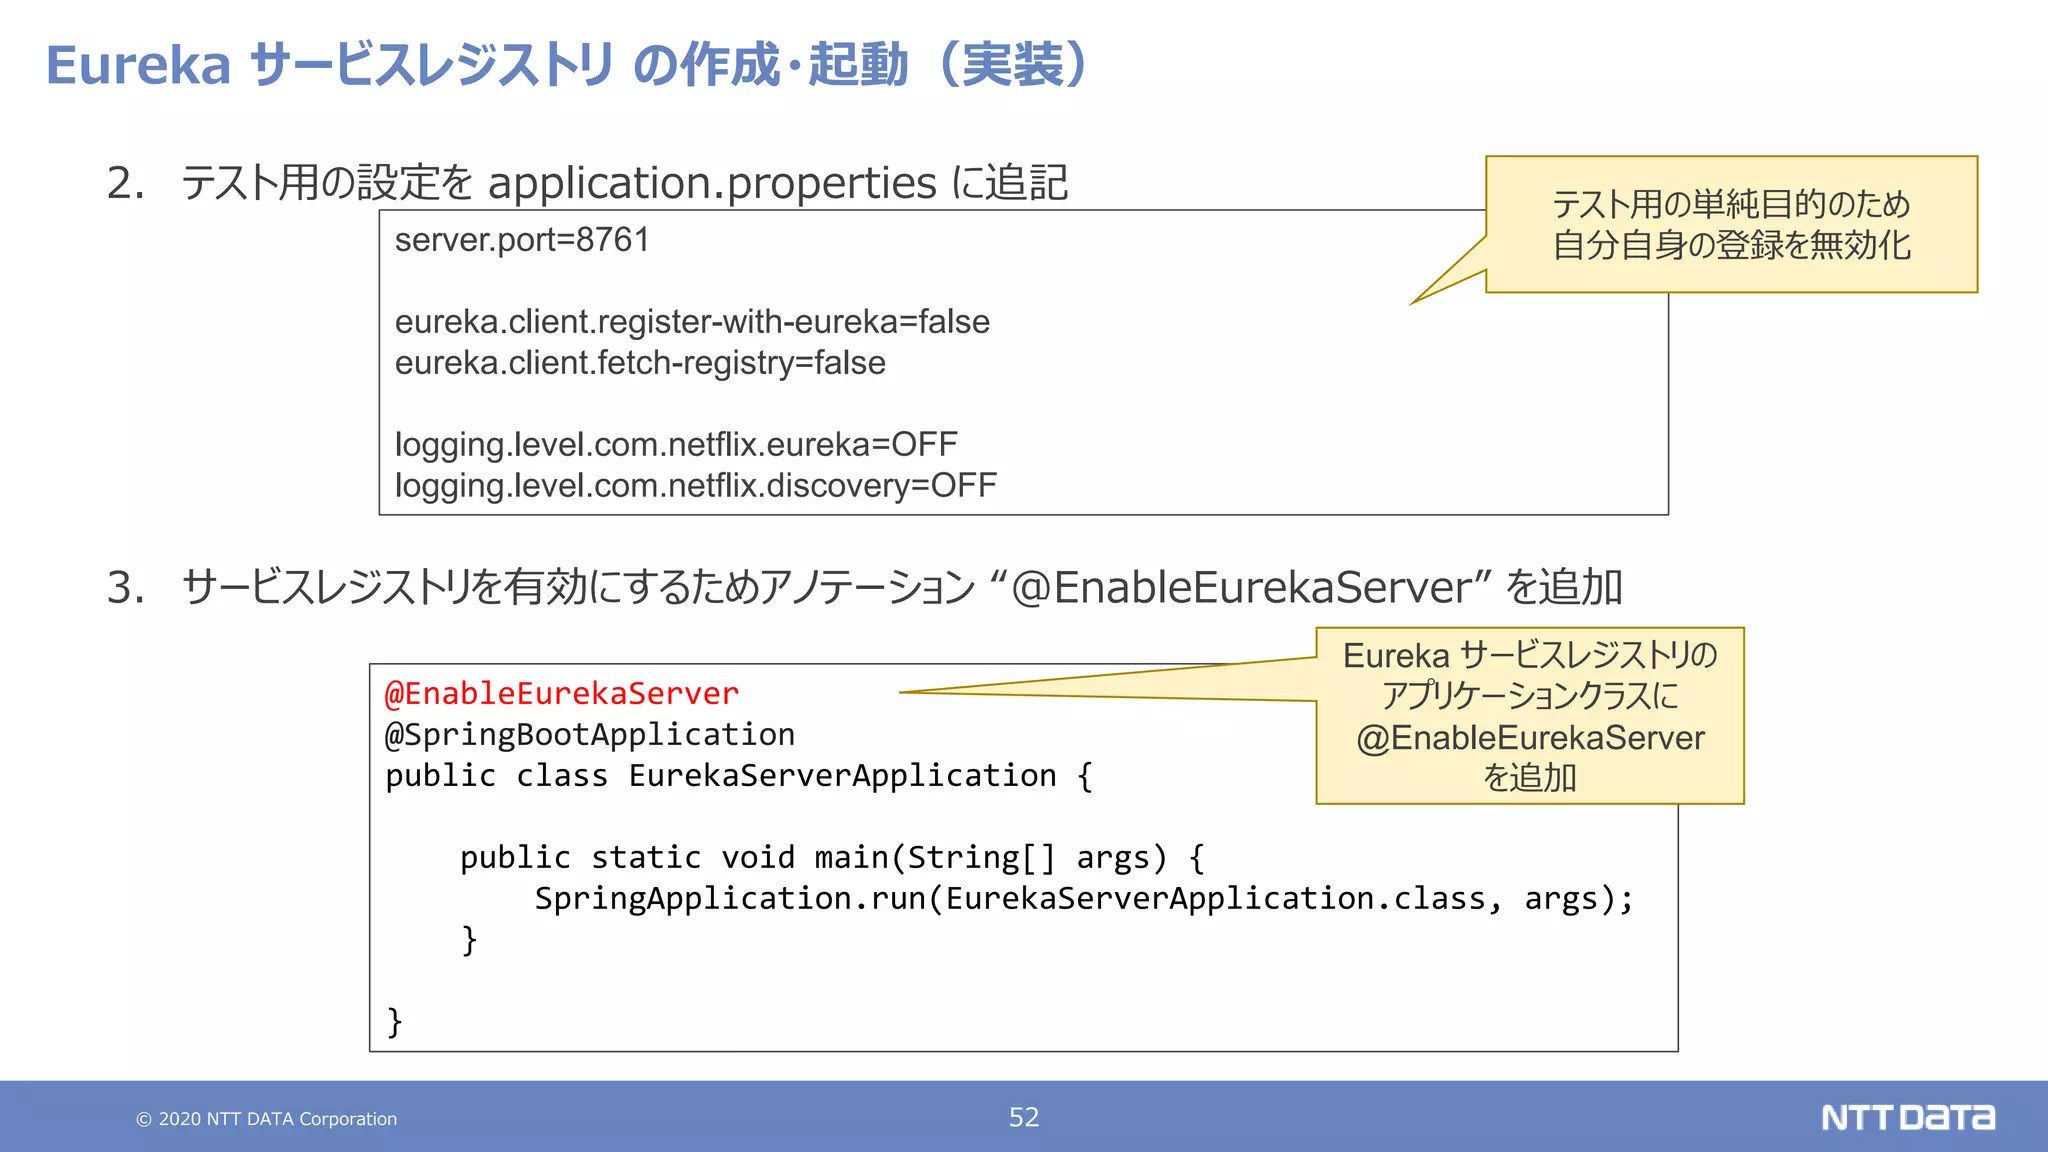2048x1152 pixels.
Task: Click the eureka.client.register-with-eureka=false line
Action: (692, 322)
